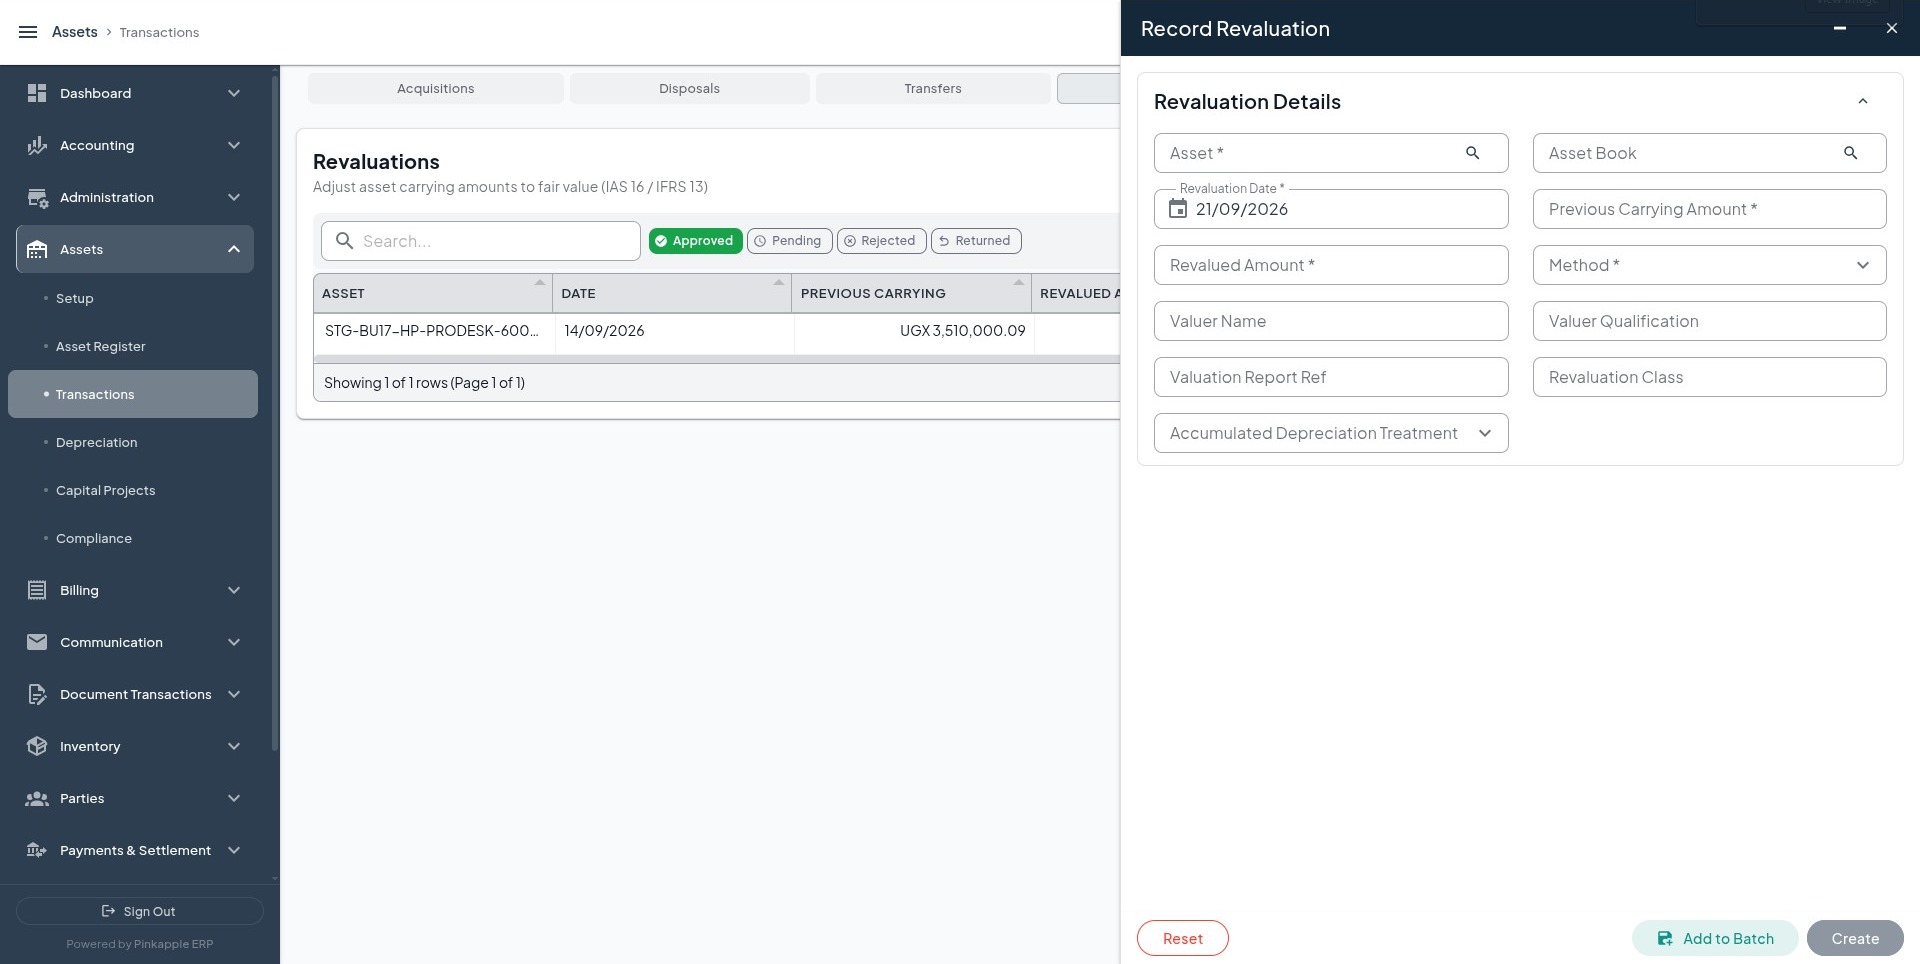The width and height of the screenshot is (1920, 964).
Task: Click the Add to Batch button
Action: 1715,938
